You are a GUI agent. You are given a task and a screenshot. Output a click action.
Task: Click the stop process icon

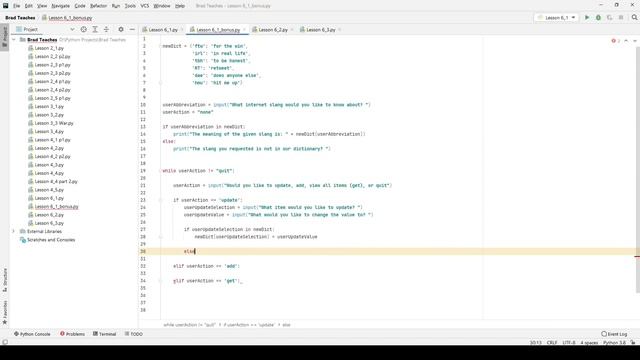621,18
